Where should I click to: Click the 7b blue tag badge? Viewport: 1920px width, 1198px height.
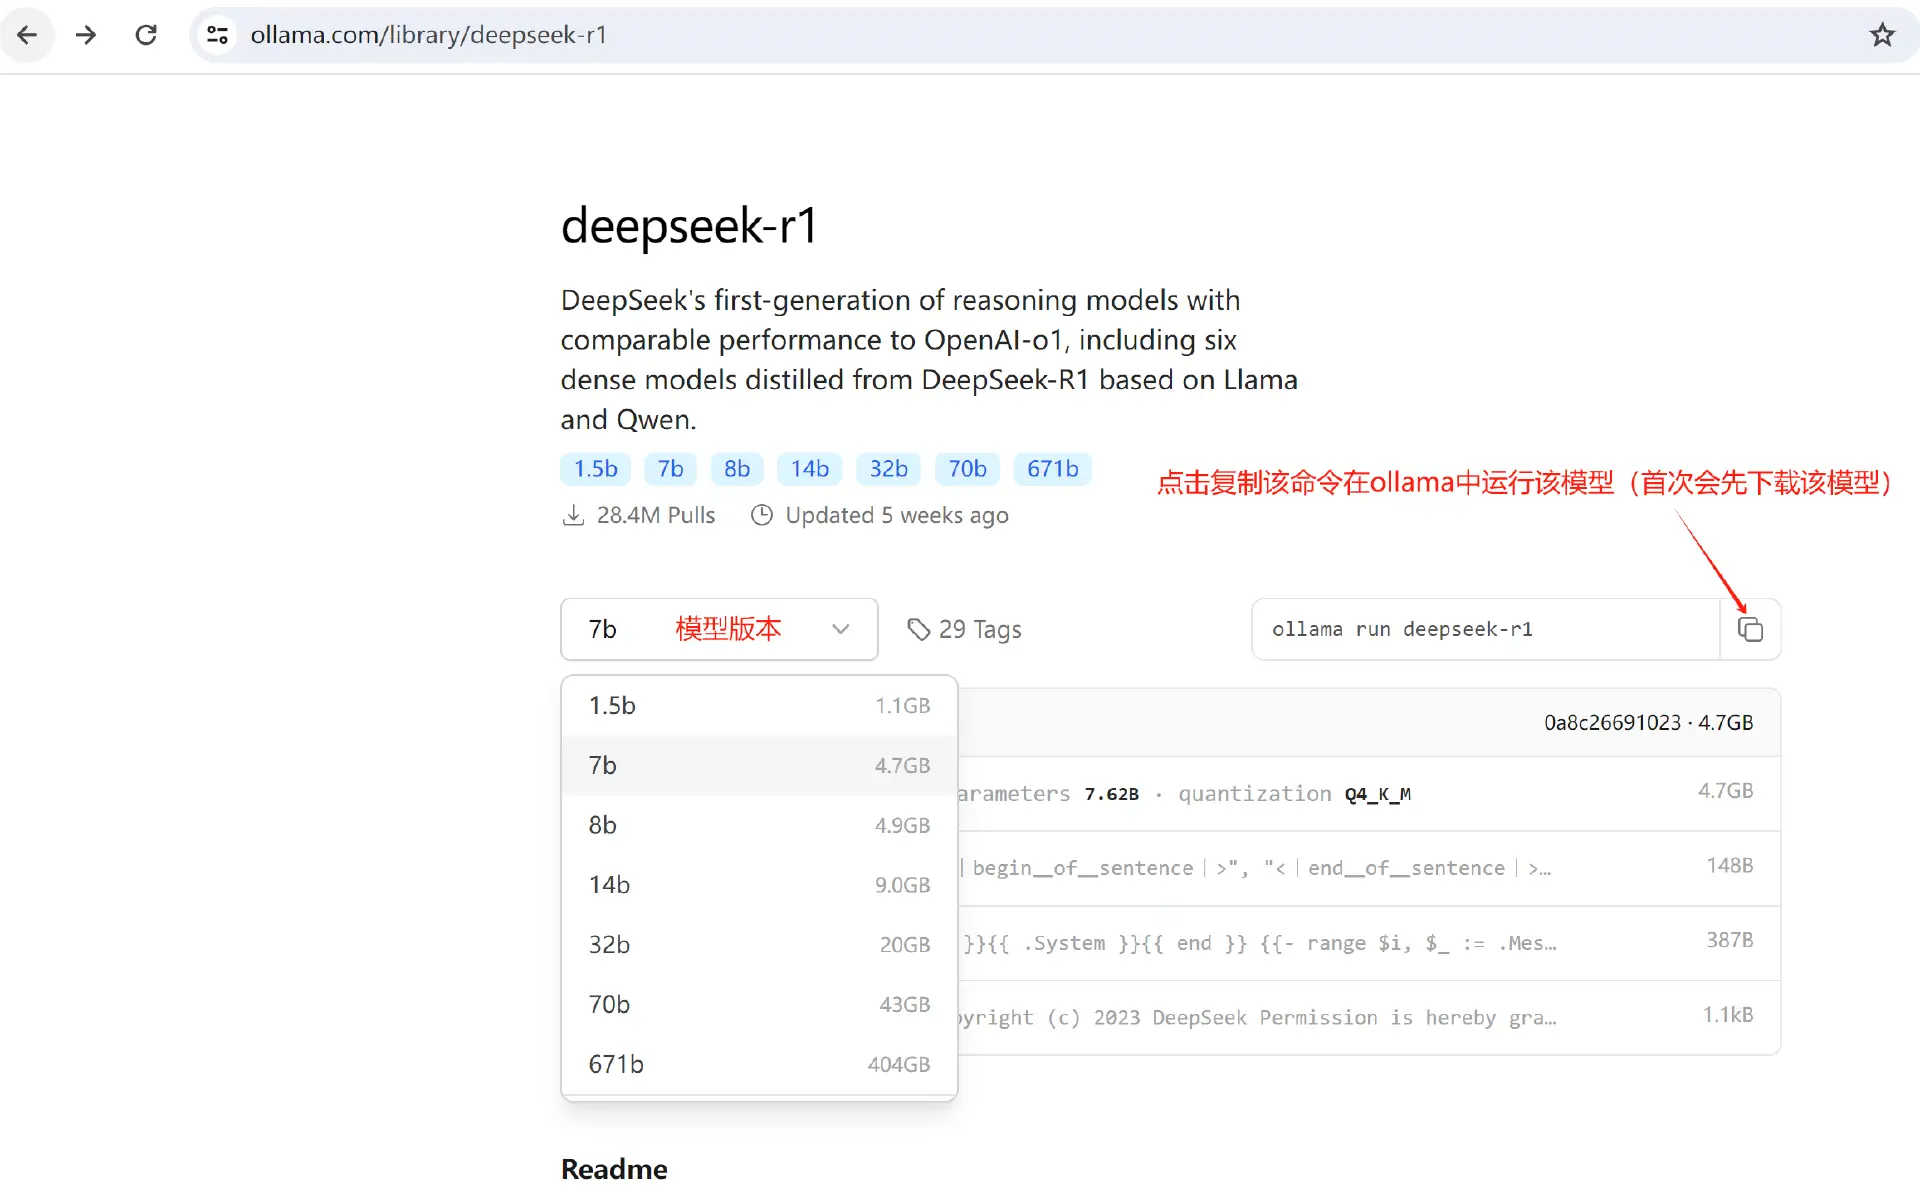(670, 469)
